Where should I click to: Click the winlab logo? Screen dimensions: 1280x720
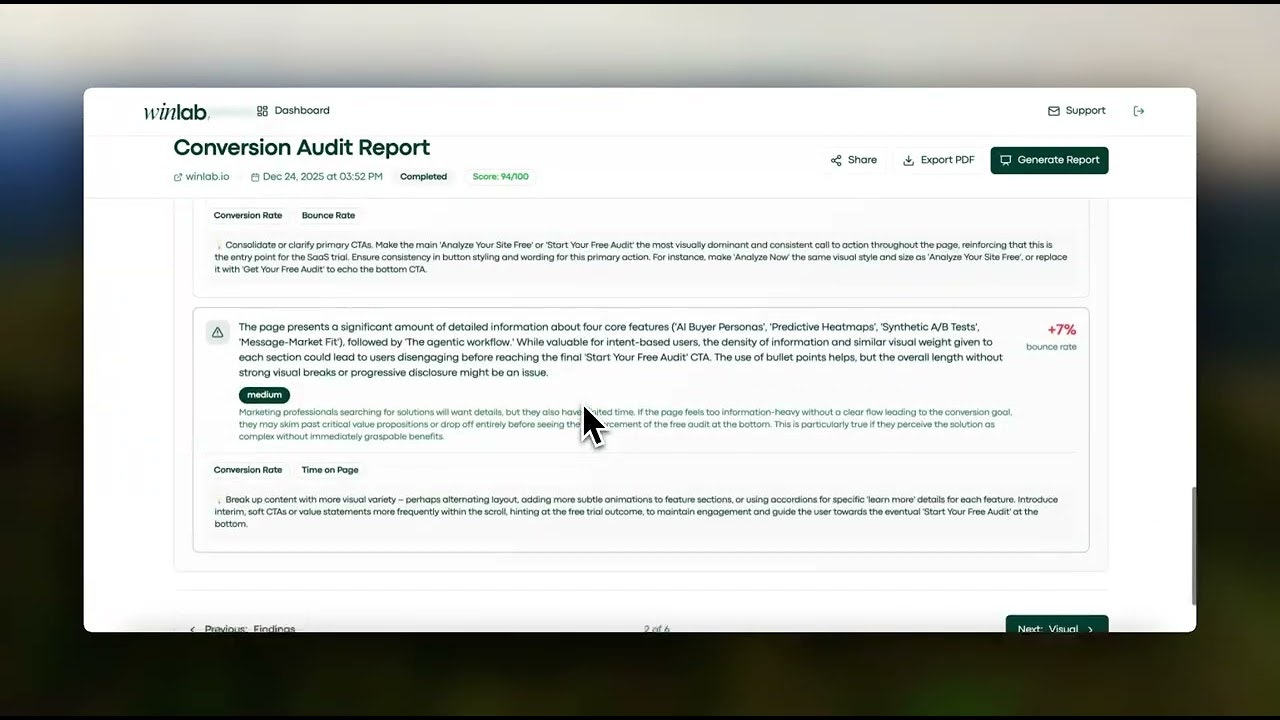pos(175,111)
